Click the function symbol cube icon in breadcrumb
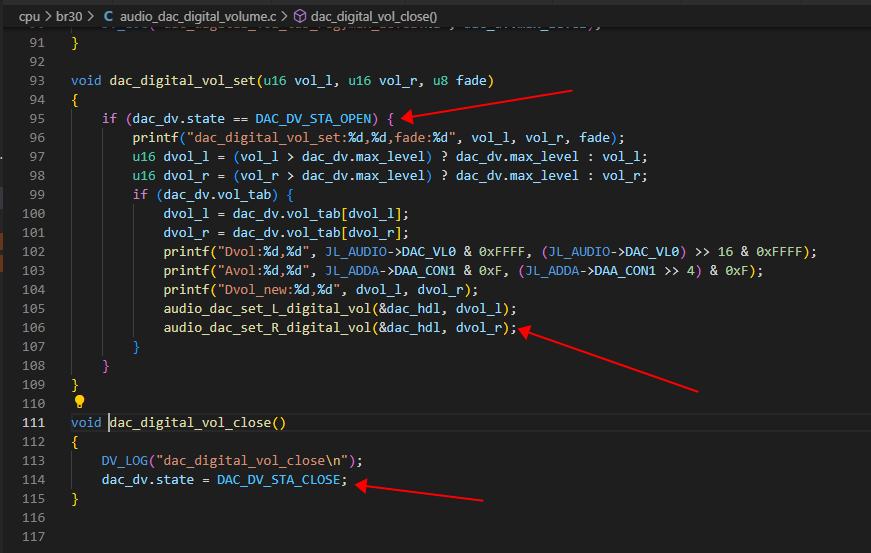This screenshot has width=871, height=553. 300,17
